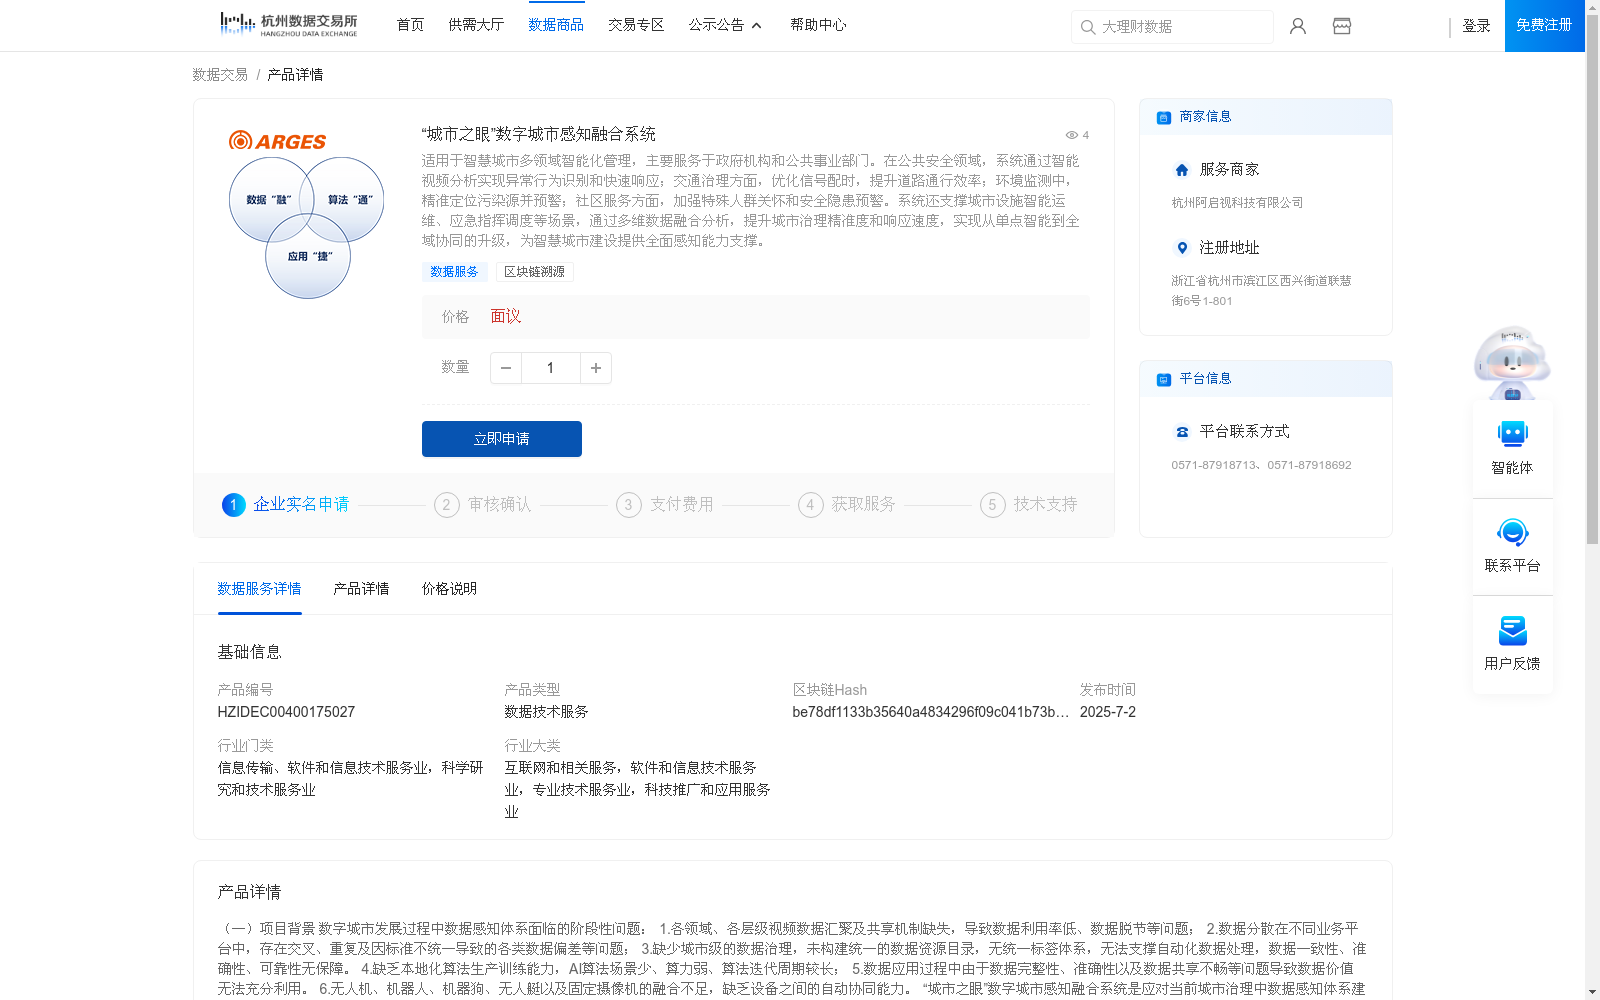The height and width of the screenshot is (1000, 1600).
Task: Click the 平台联系方式 telephone icon
Action: click(x=1182, y=432)
